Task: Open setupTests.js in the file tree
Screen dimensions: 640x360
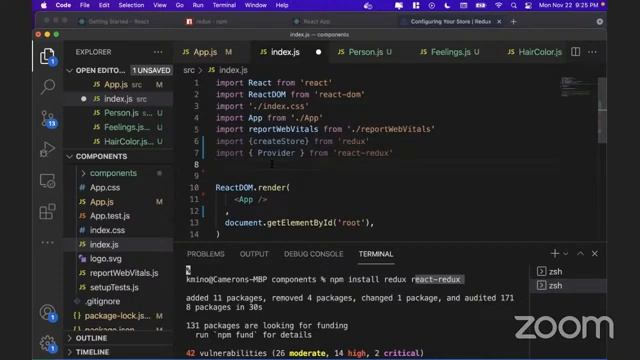Action: pos(118,287)
